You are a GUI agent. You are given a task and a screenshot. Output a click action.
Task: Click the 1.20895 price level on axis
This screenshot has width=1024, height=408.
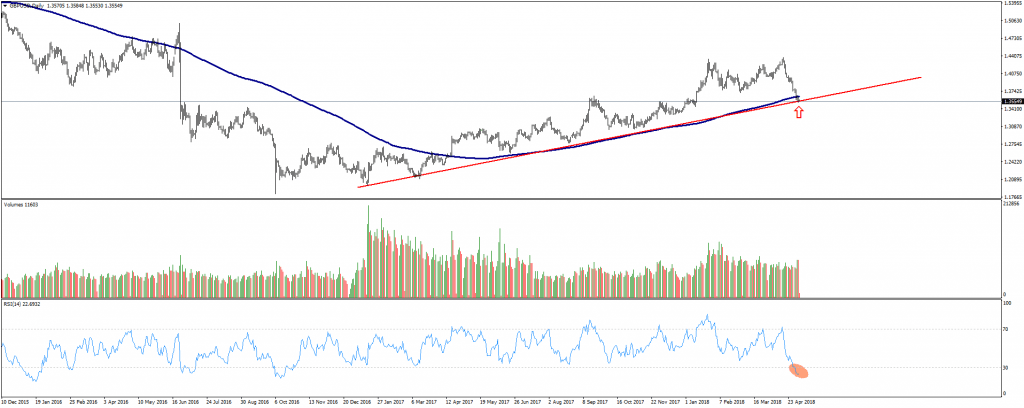pos(1012,180)
